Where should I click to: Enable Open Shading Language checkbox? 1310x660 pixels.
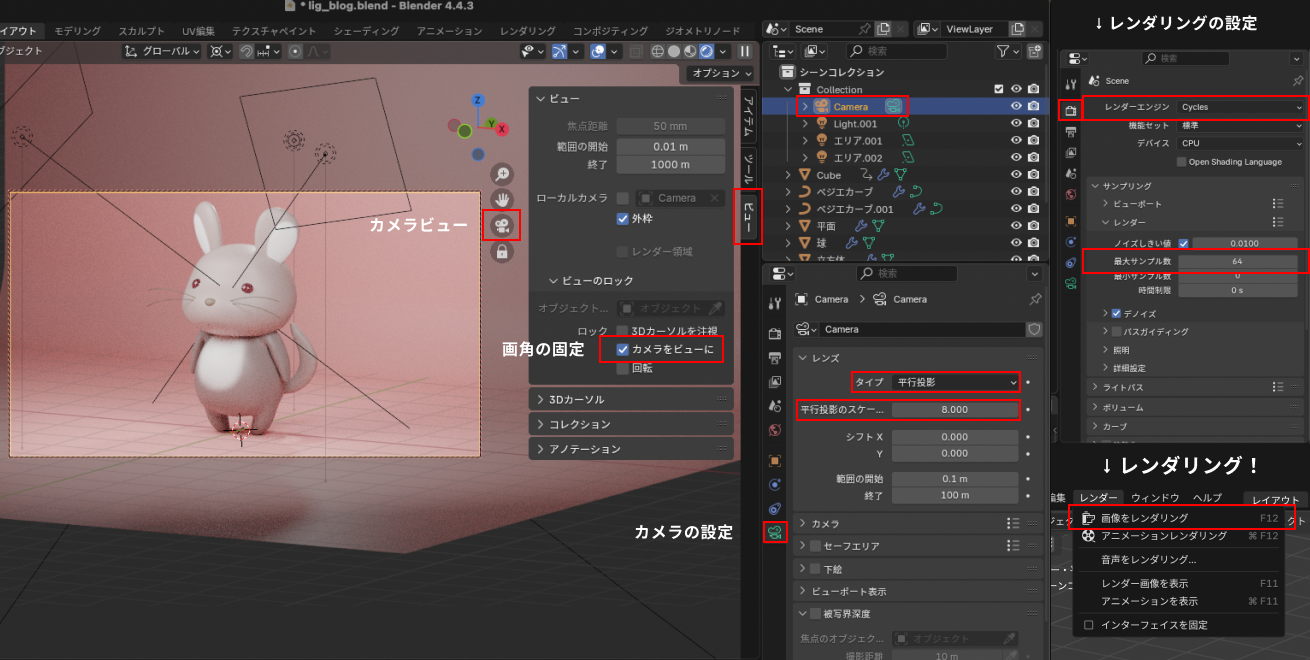pyautogui.click(x=1182, y=161)
